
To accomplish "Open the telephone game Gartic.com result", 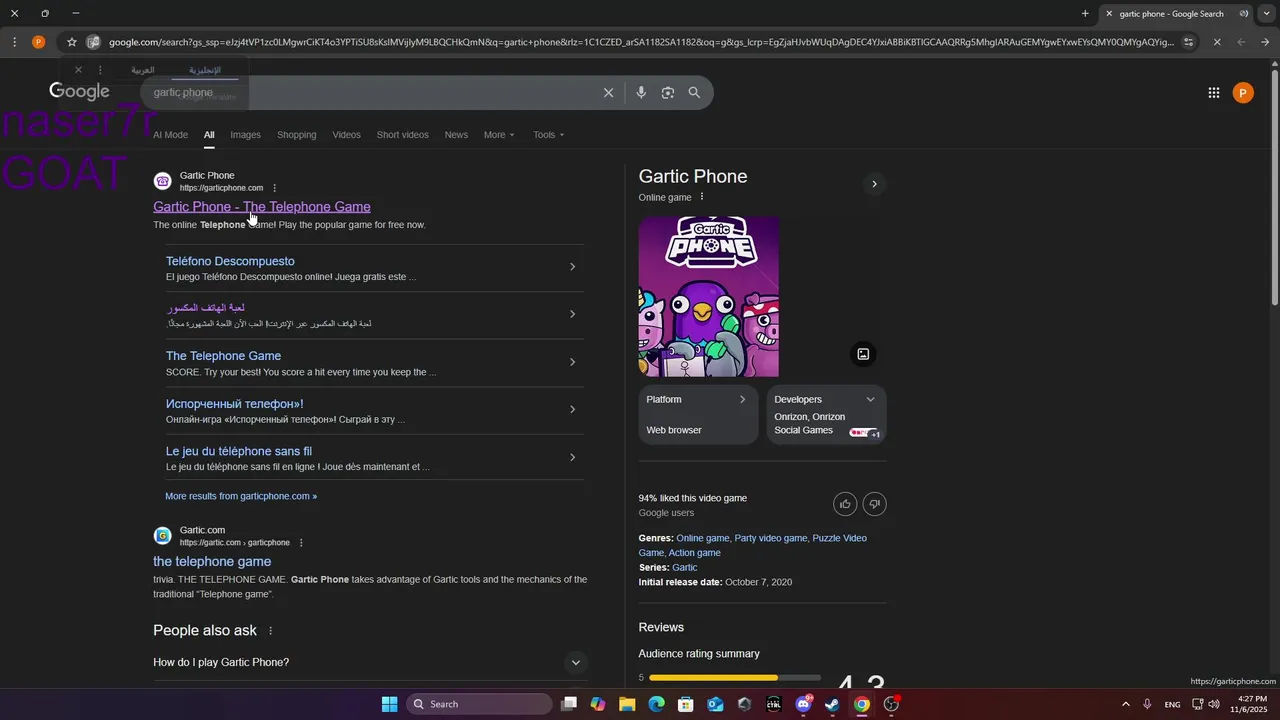I will pyautogui.click(x=212, y=561).
